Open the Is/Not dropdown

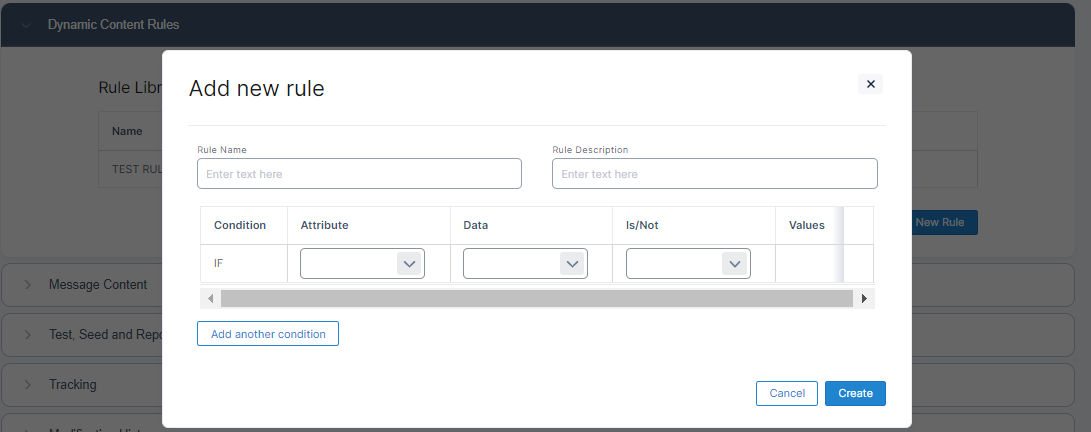click(x=688, y=264)
